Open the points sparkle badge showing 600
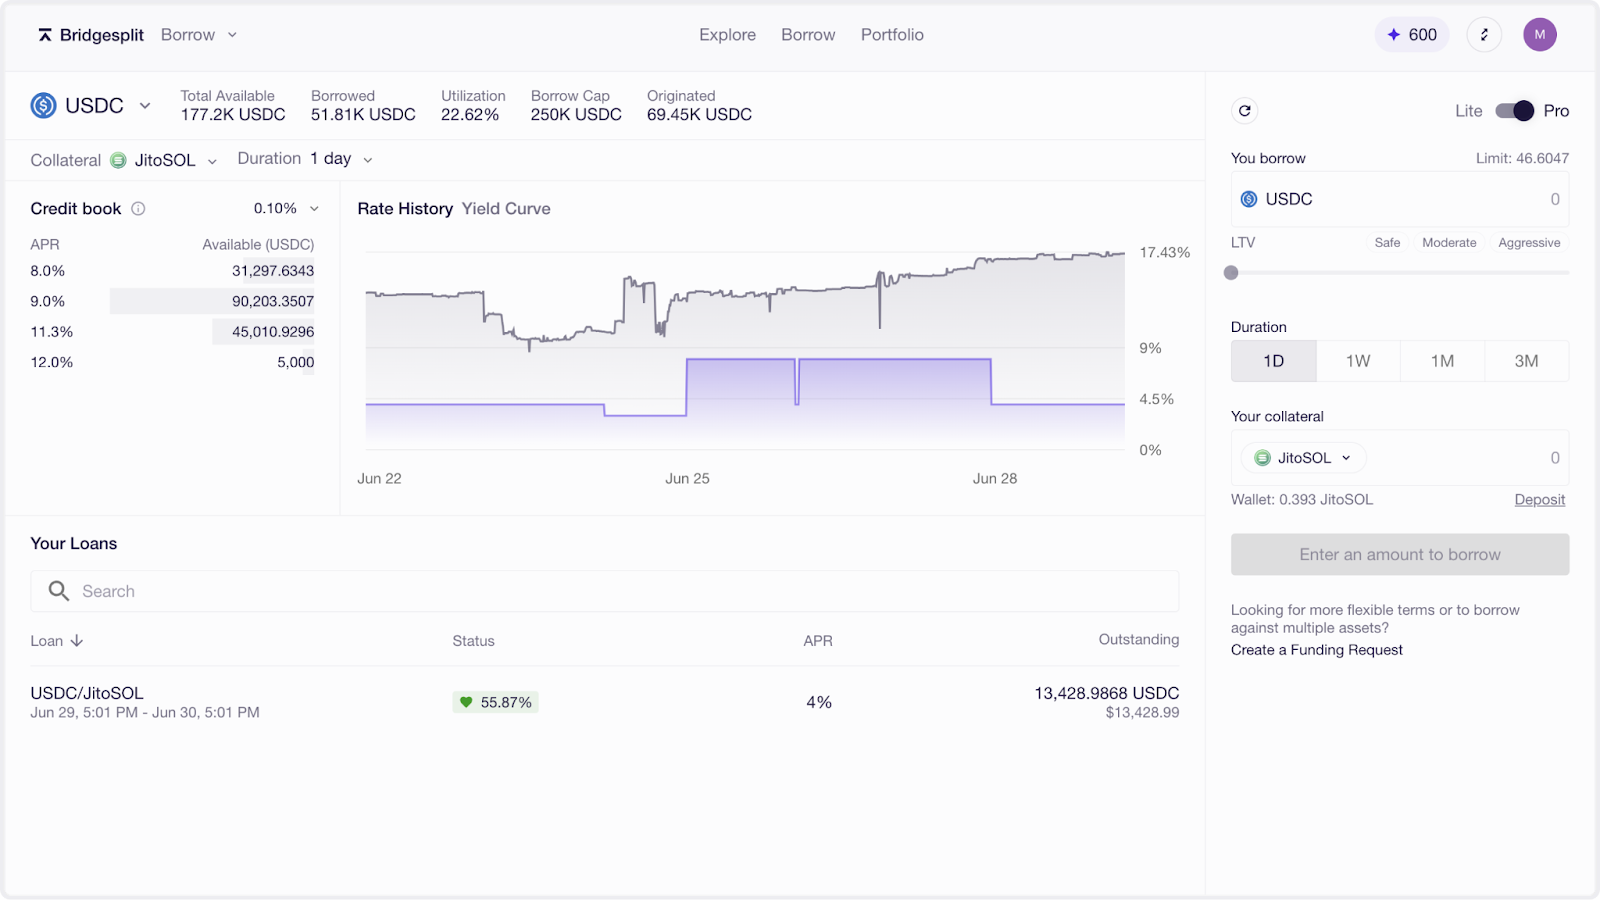Screen dimensions: 1600x900 (1412, 35)
